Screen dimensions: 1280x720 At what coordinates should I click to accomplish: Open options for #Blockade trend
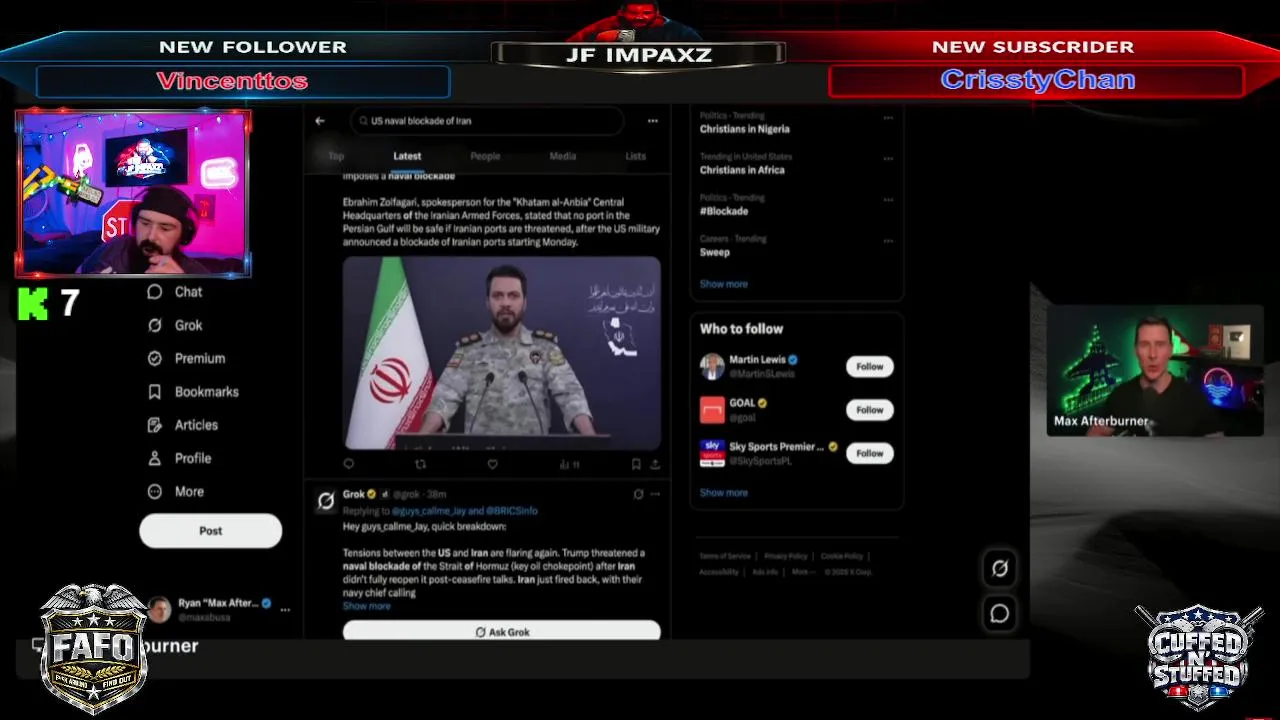pos(888,200)
